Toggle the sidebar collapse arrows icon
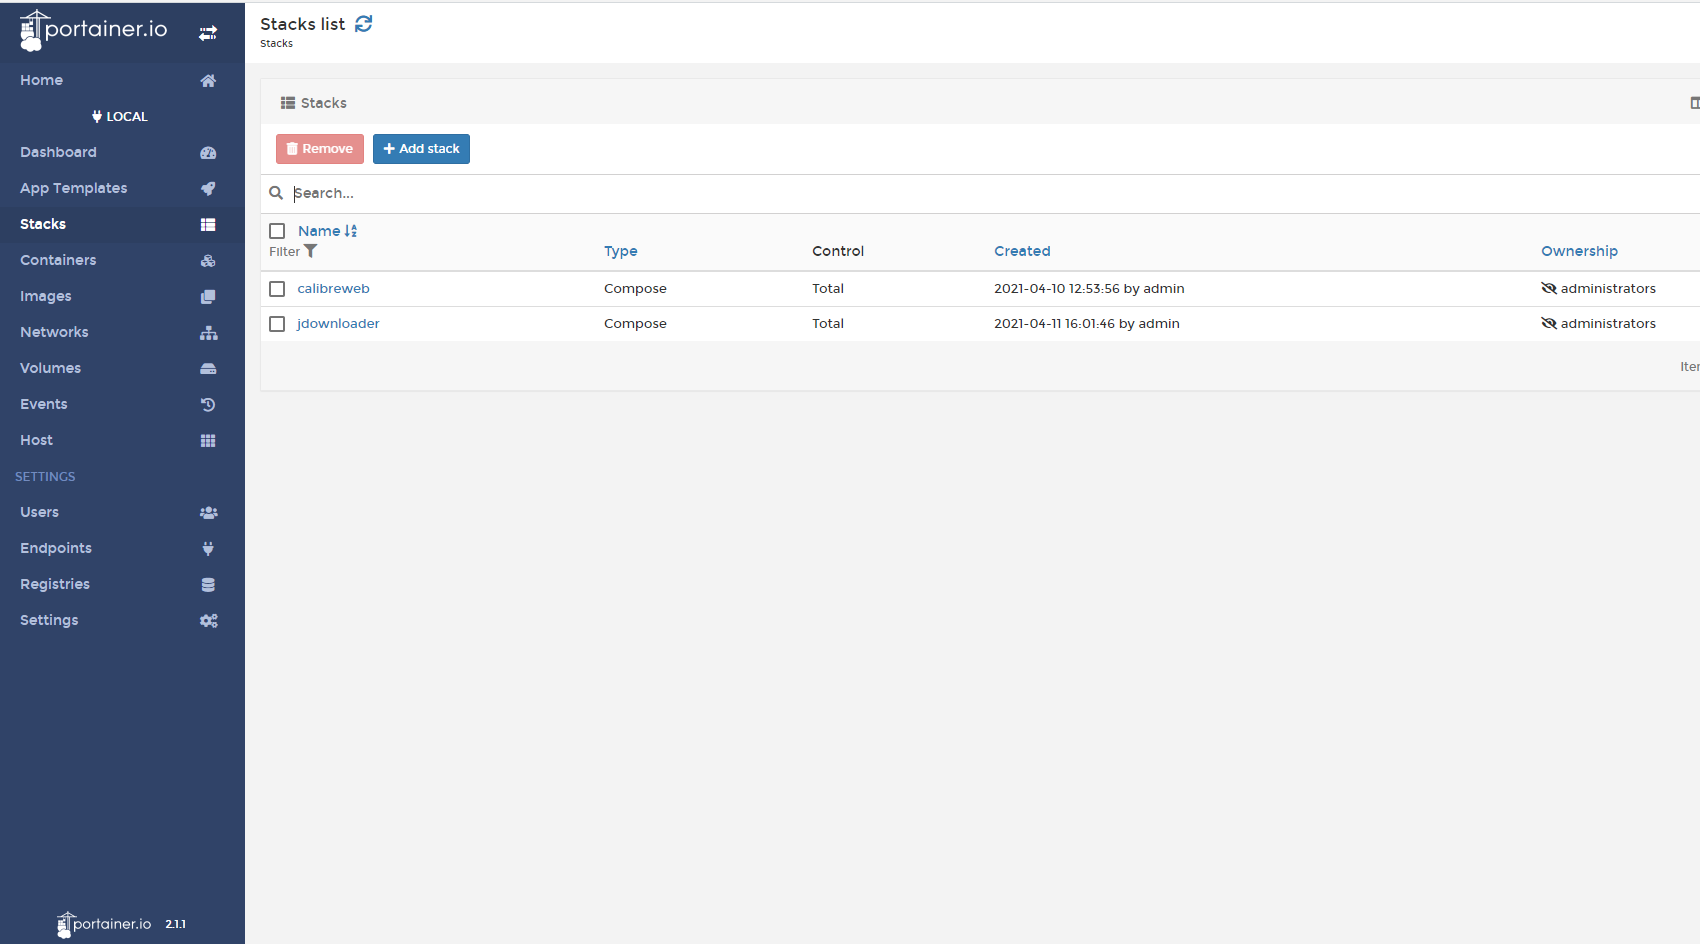Image resolution: width=1700 pixels, height=944 pixels. click(x=208, y=33)
